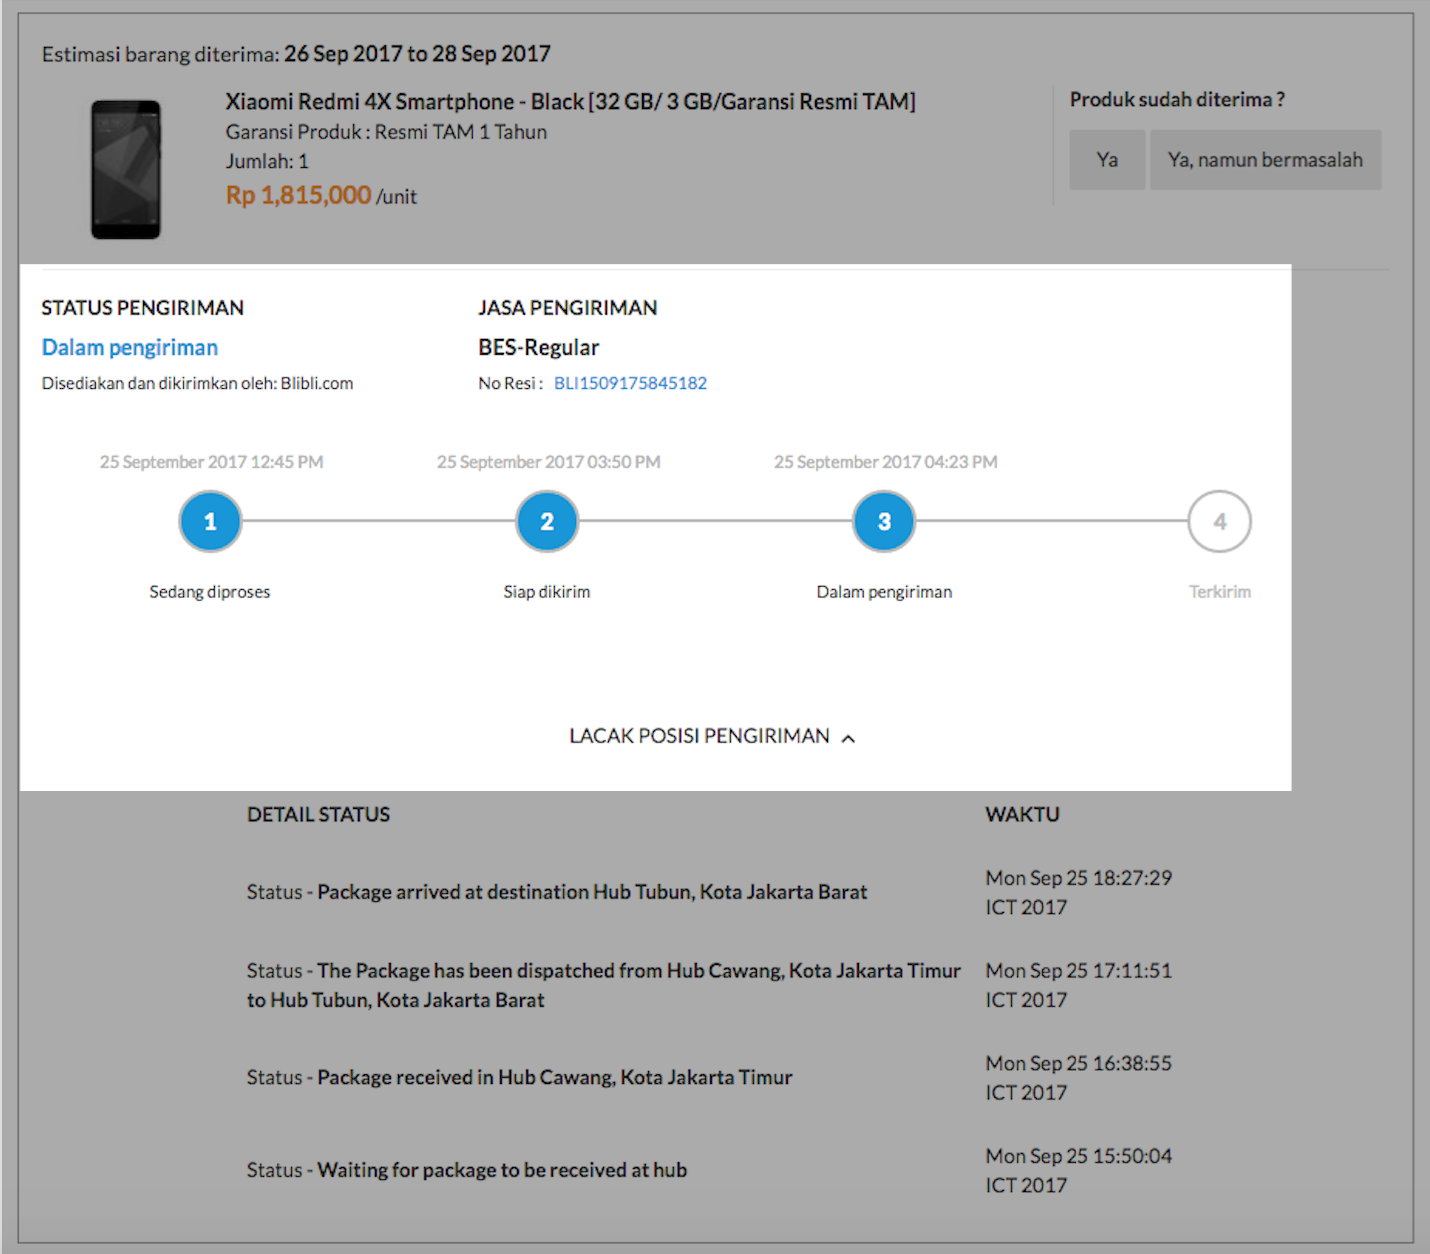This screenshot has height=1254, width=1430.
Task: Click "Package received in Hub Cawang" status row
Action: pyautogui.click(x=519, y=1077)
